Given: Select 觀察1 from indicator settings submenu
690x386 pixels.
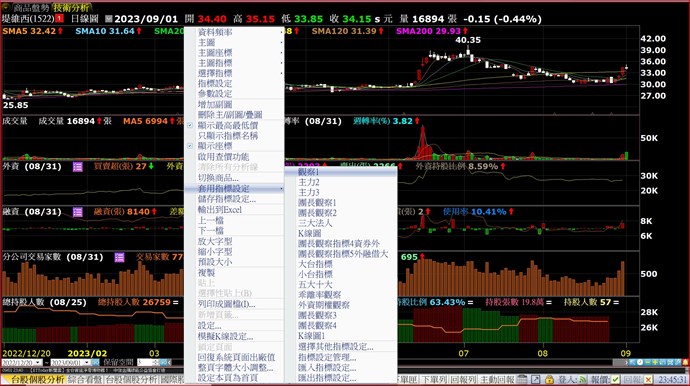Looking at the screenshot, I should (x=341, y=172).
